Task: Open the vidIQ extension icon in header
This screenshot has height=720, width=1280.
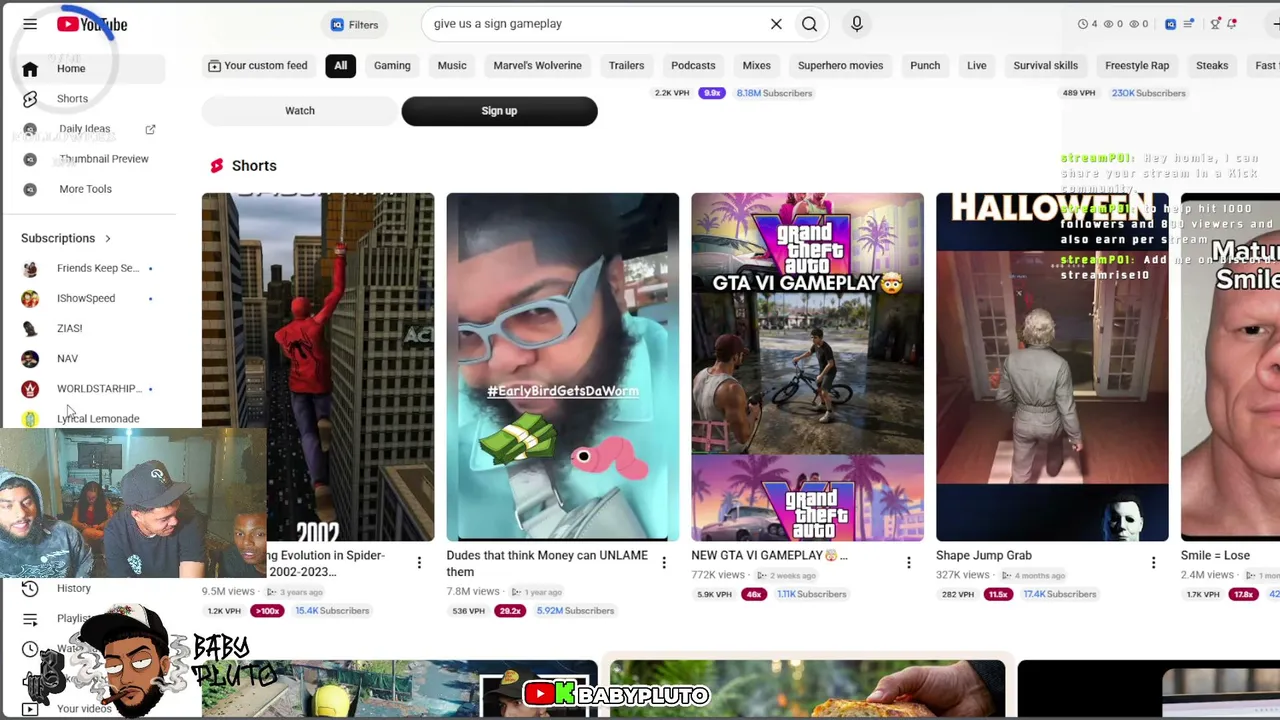Action: point(1170,24)
